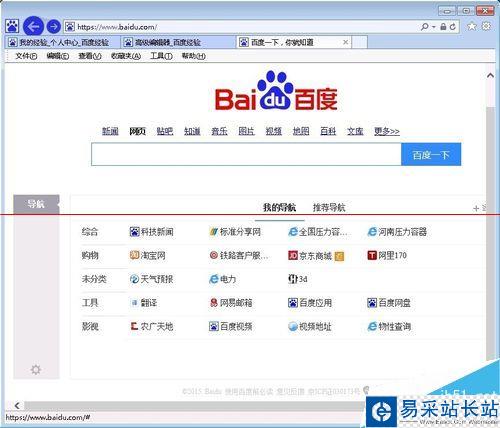Switch to 高级编辑器_百度经验 tab

[x=178, y=42]
